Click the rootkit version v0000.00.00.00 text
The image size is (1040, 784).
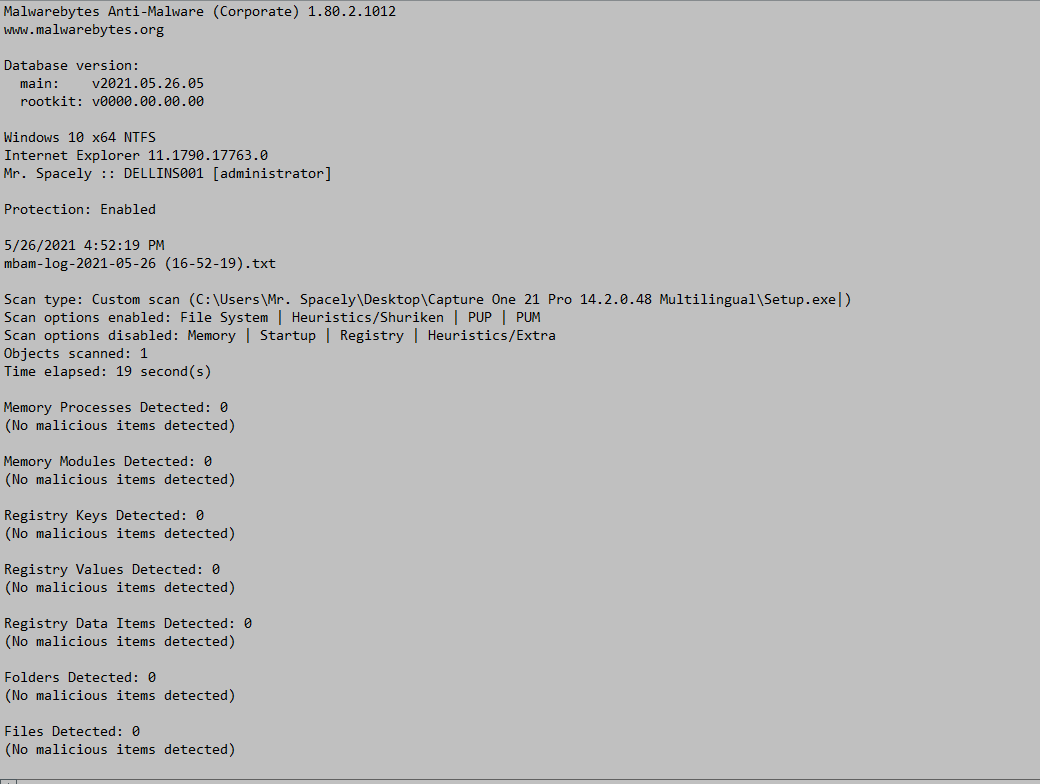(148, 101)
